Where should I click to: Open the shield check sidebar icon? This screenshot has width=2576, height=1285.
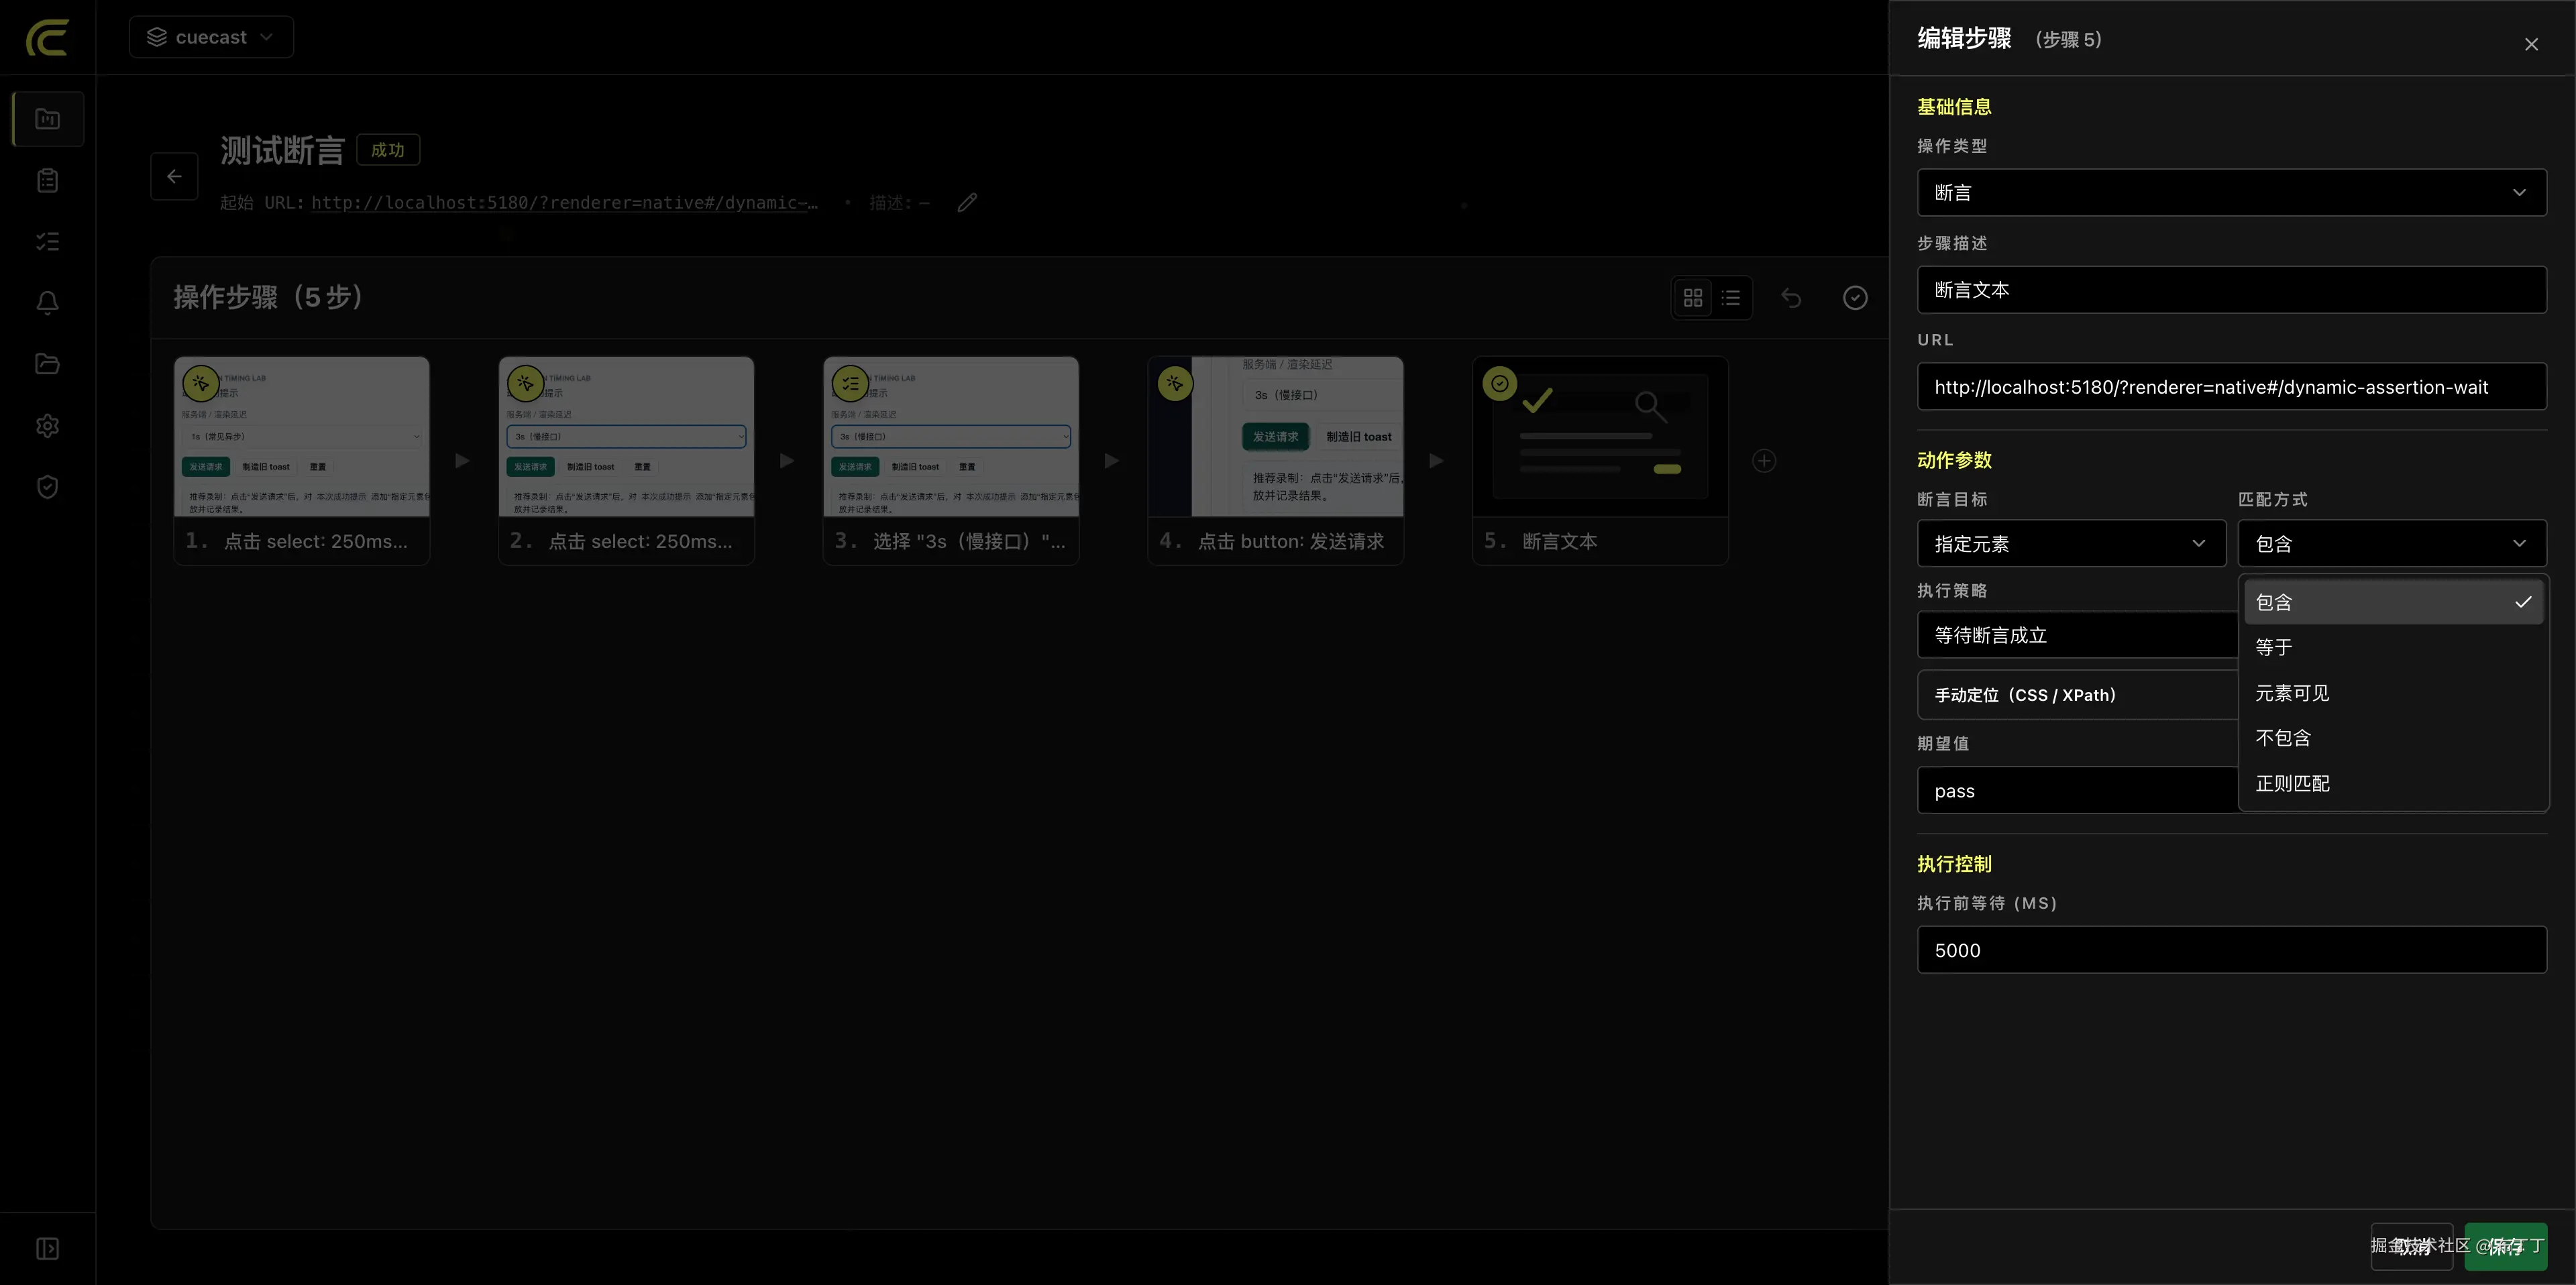[x=48, y=487]
